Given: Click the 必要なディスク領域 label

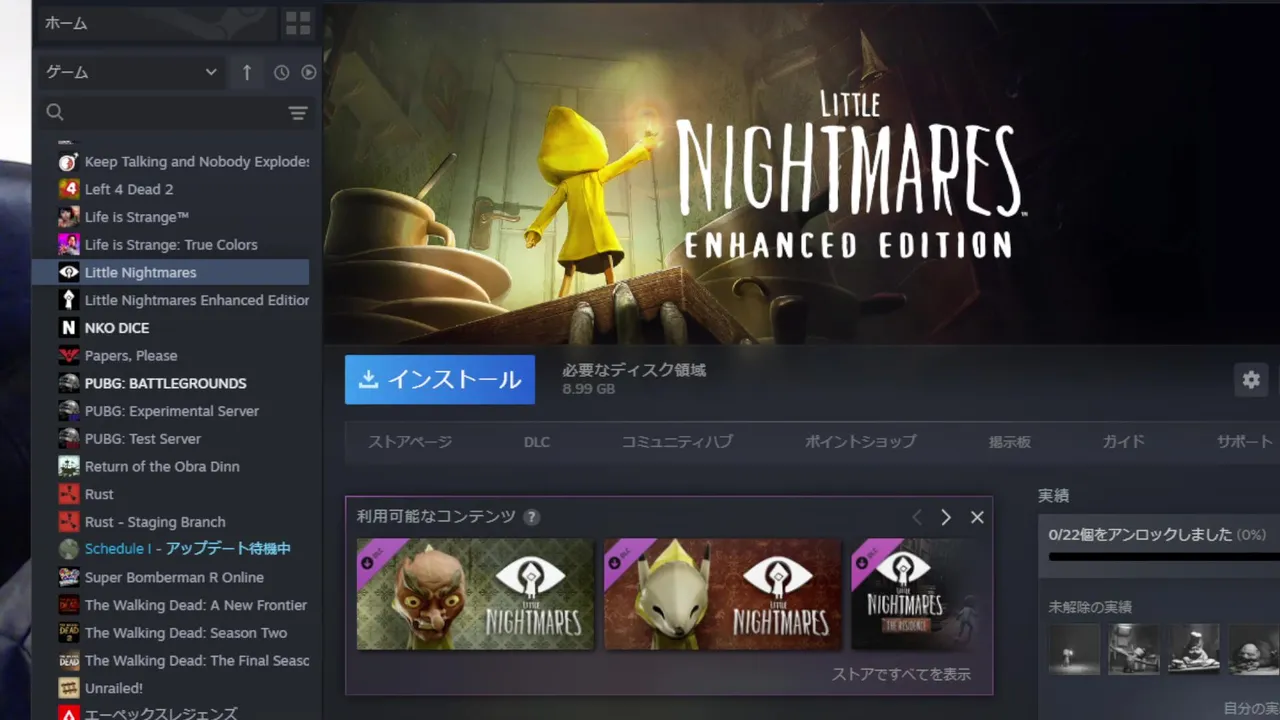Looking at the screenshot, I should pos(634,370).
